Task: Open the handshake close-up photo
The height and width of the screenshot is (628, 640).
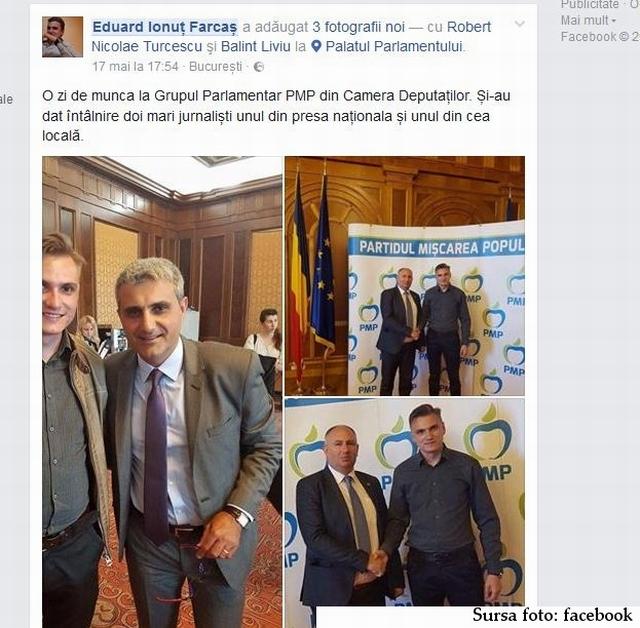Action: (x=405, y=502)
